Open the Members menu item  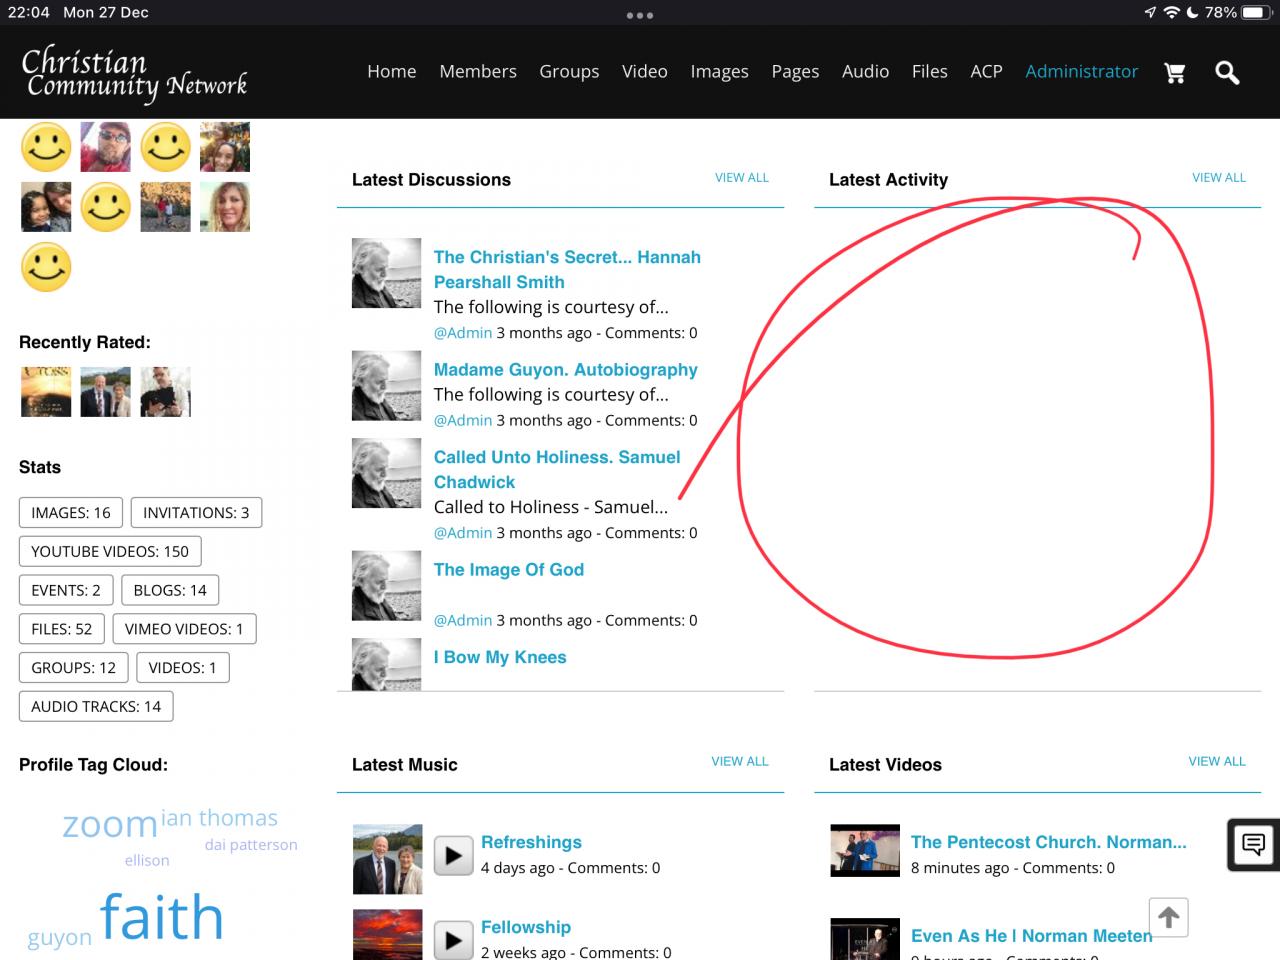coord(478,71)
